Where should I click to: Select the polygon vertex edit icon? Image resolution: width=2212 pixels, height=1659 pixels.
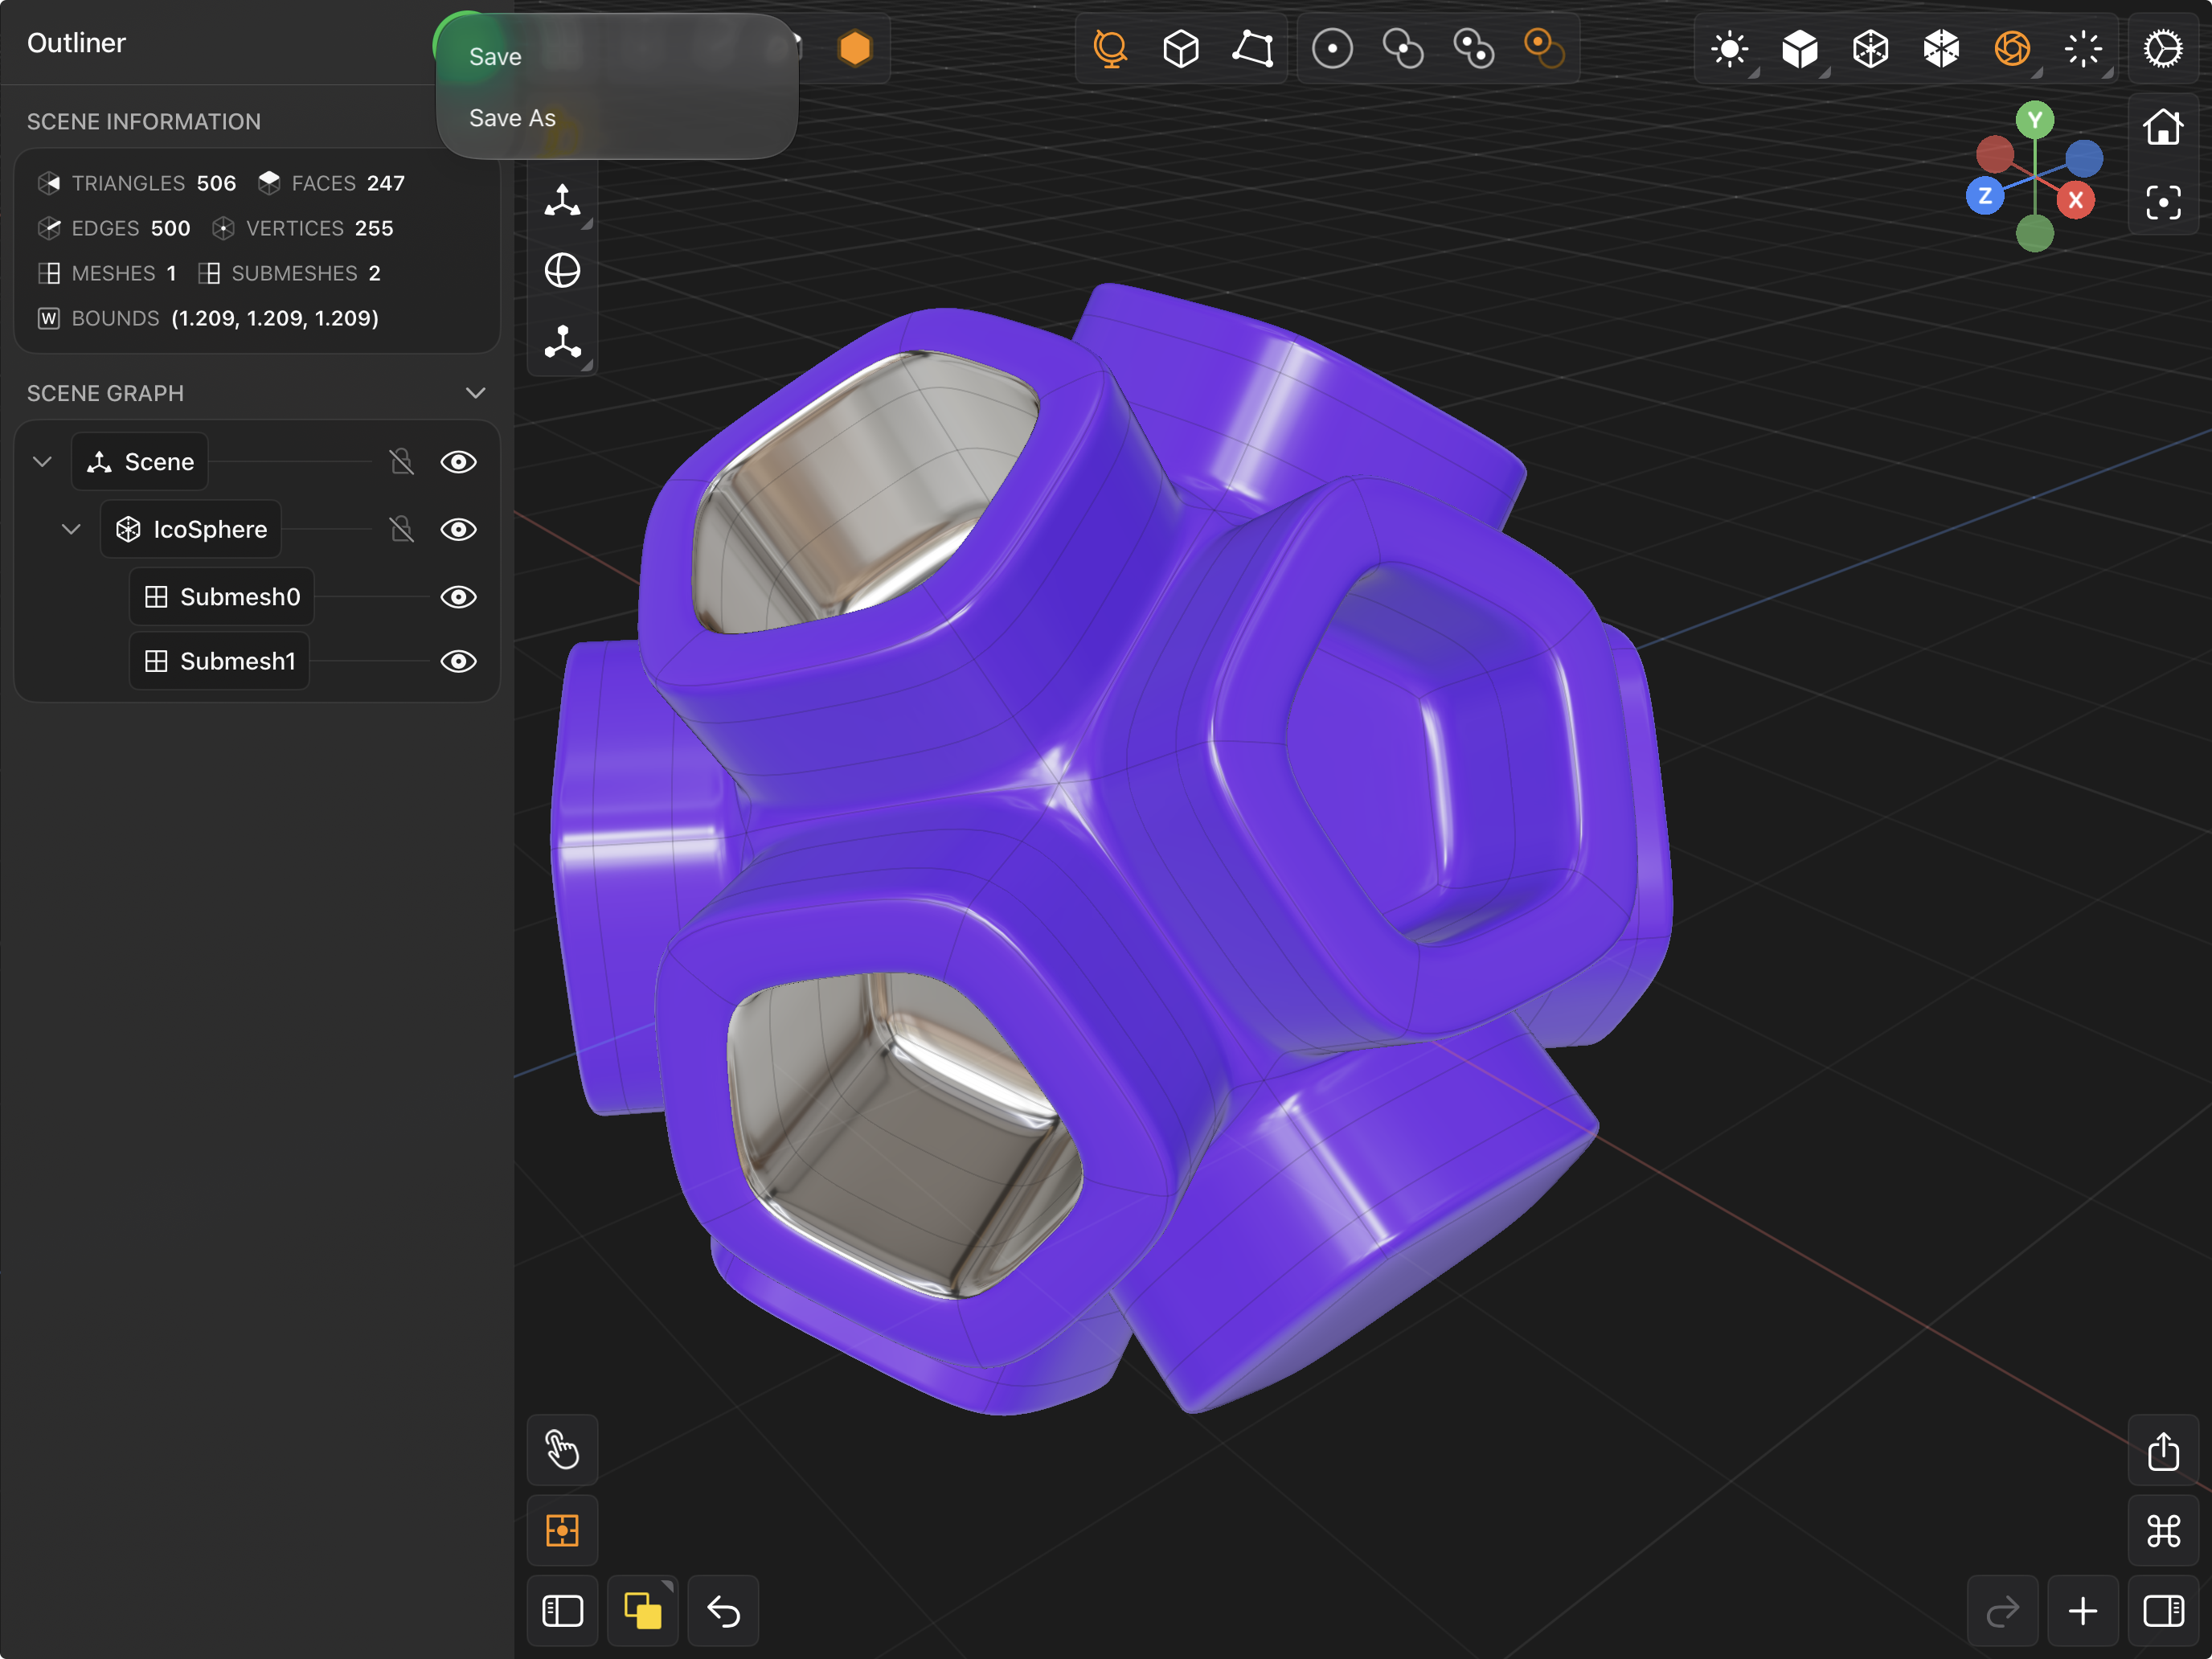click(x=1252, y=48)
